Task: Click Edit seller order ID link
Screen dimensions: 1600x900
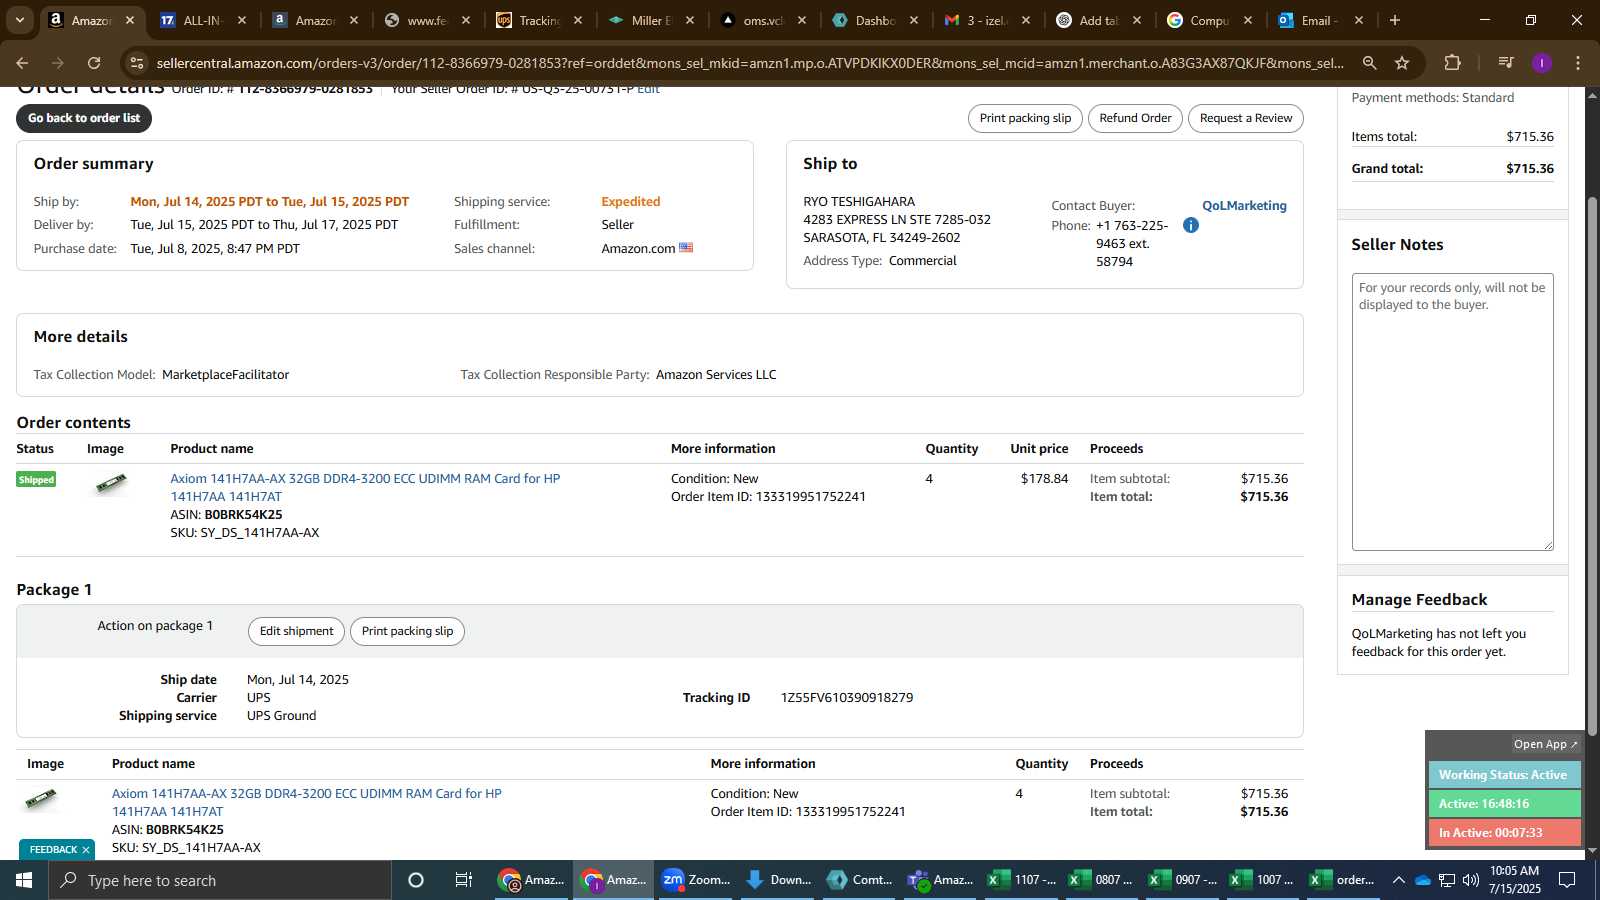Action: coord(648,90)
